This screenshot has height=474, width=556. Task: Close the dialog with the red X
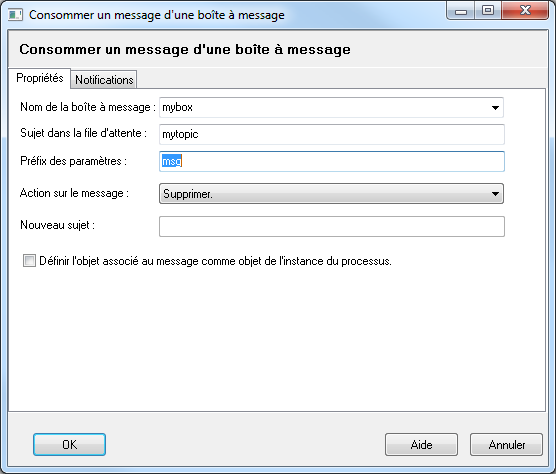[x=526, y=10]
